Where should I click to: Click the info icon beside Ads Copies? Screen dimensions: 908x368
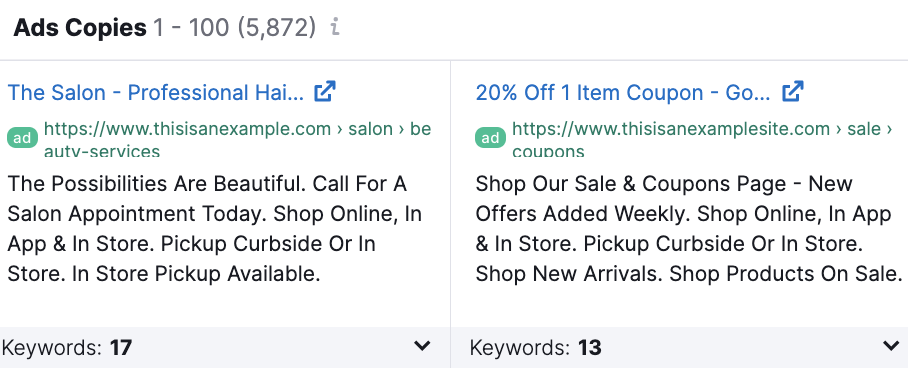click(x=335, y=27)
